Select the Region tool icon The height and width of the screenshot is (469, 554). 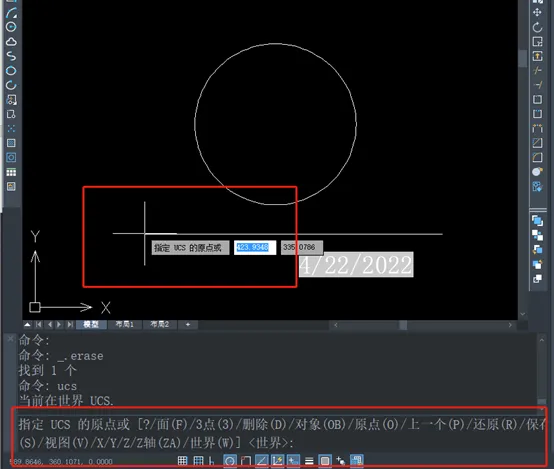click(x=11, y=158)
